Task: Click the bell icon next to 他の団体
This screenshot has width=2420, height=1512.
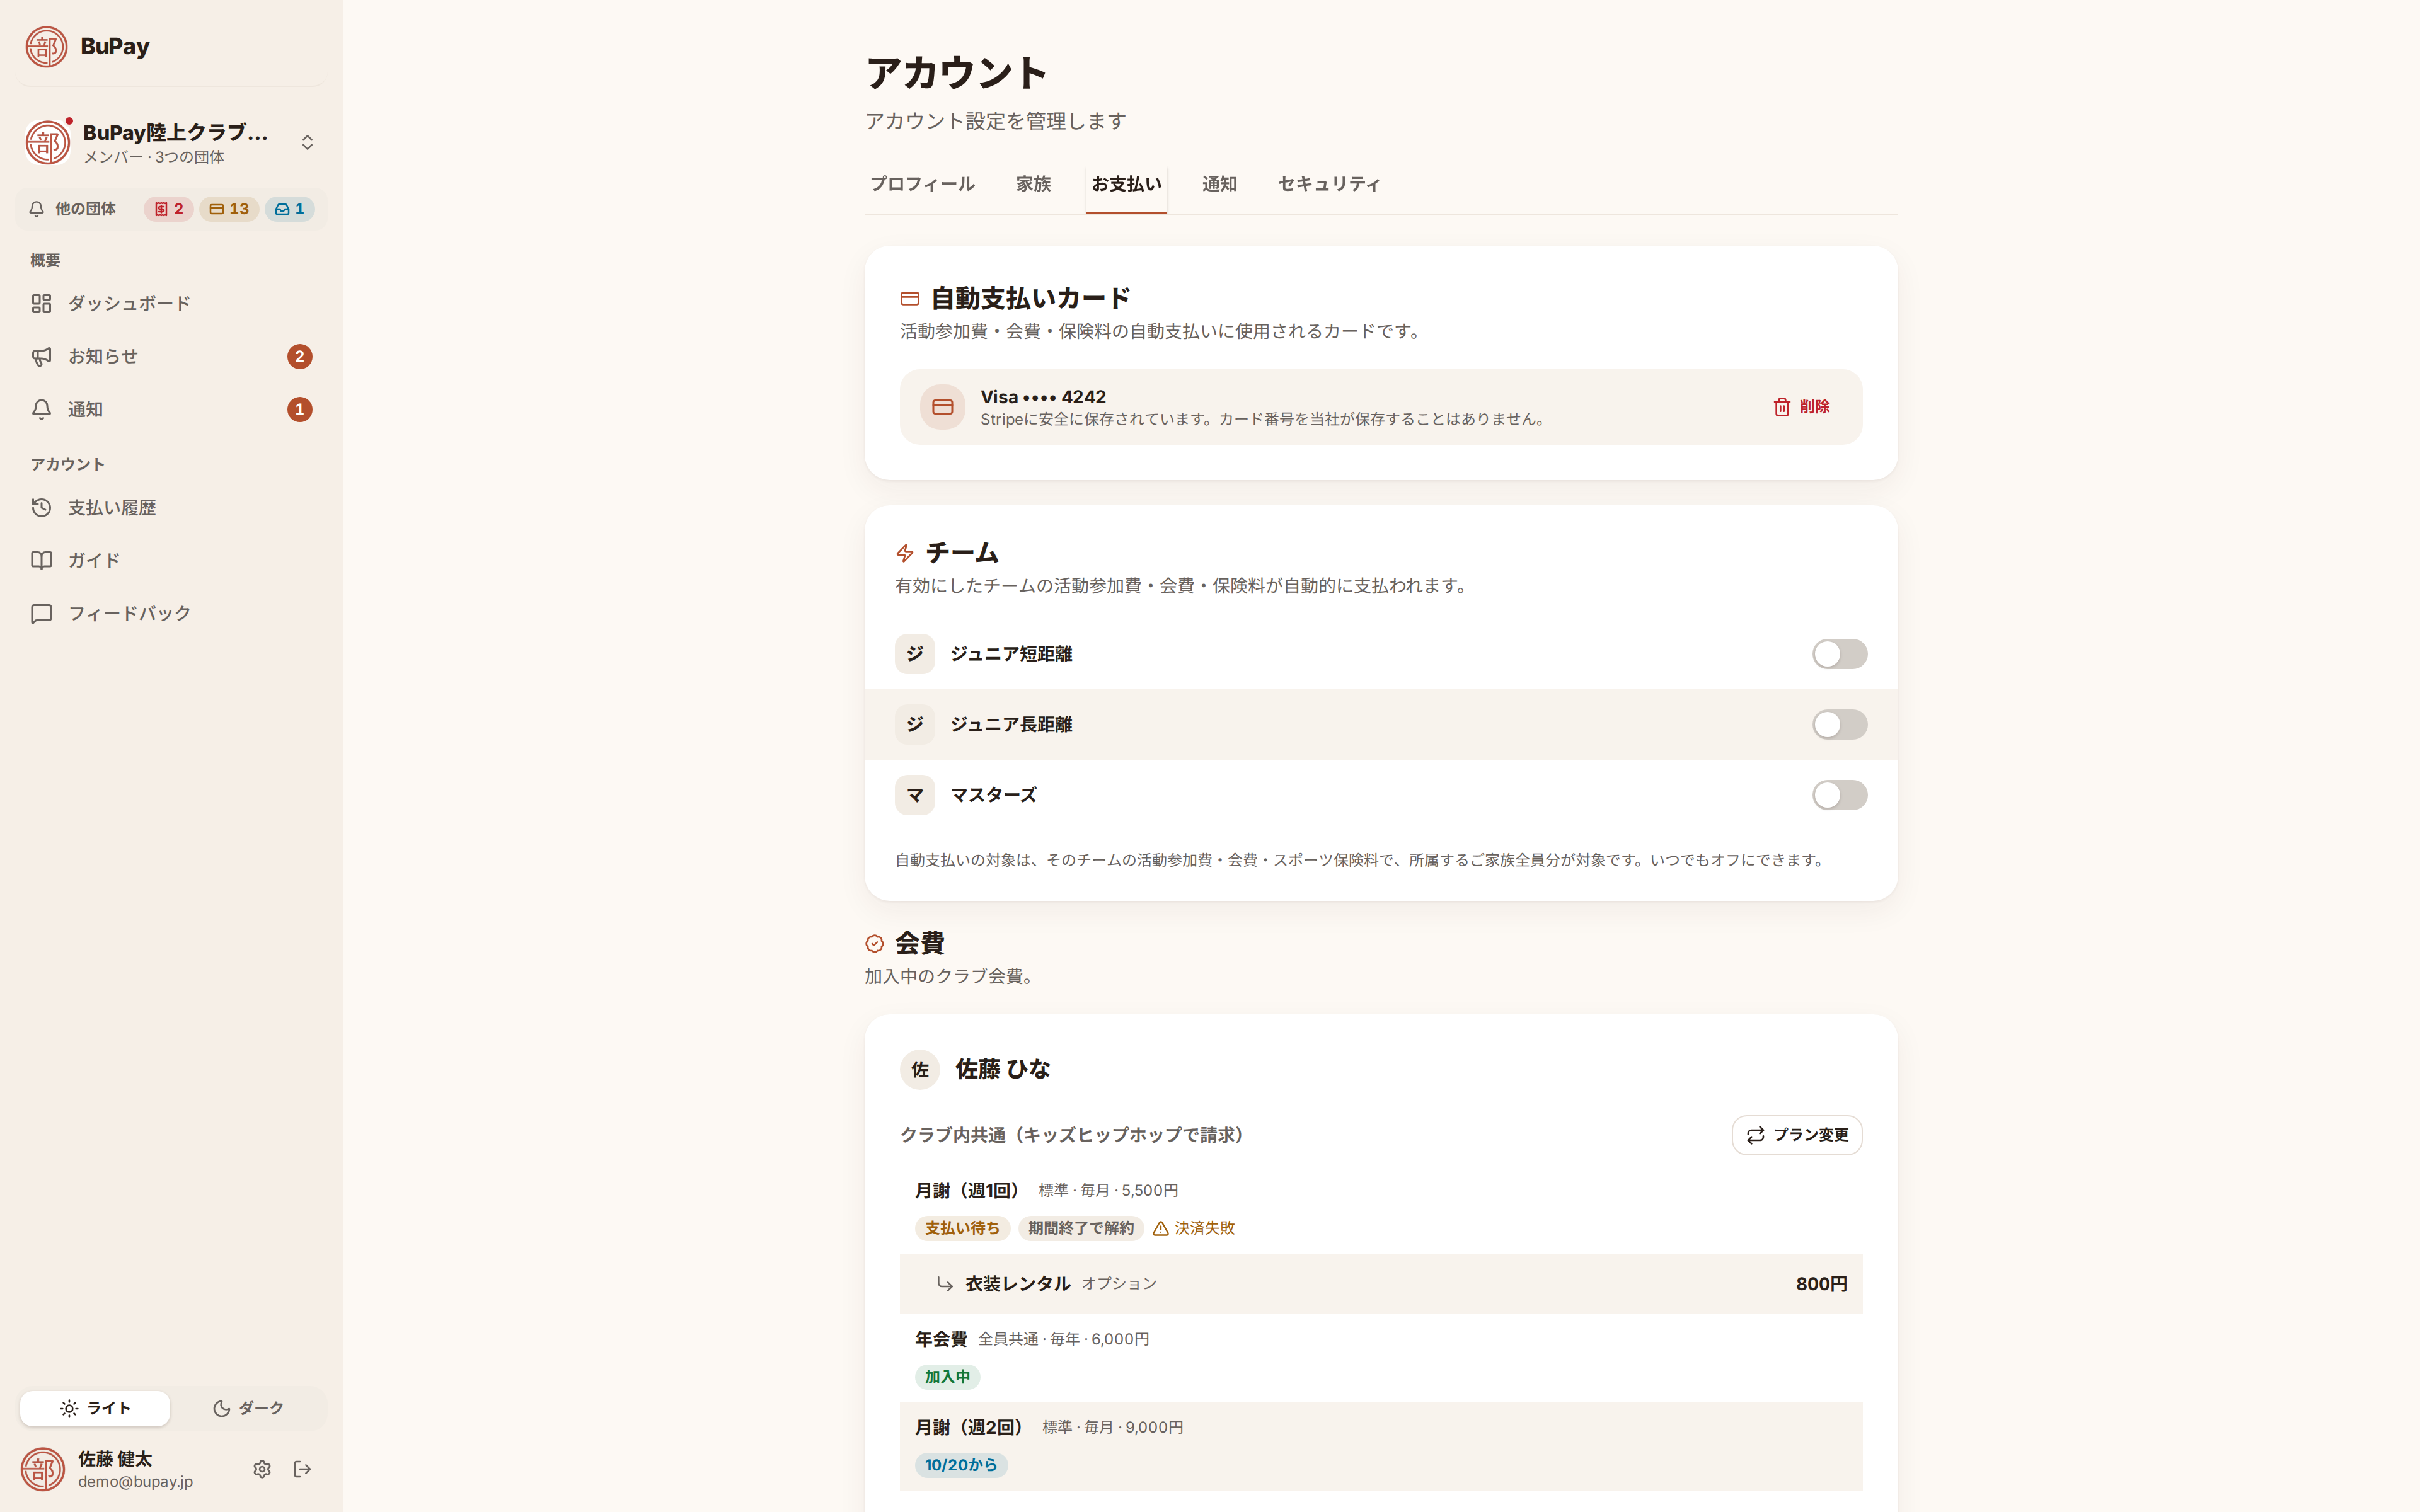Action: [37, 209]
